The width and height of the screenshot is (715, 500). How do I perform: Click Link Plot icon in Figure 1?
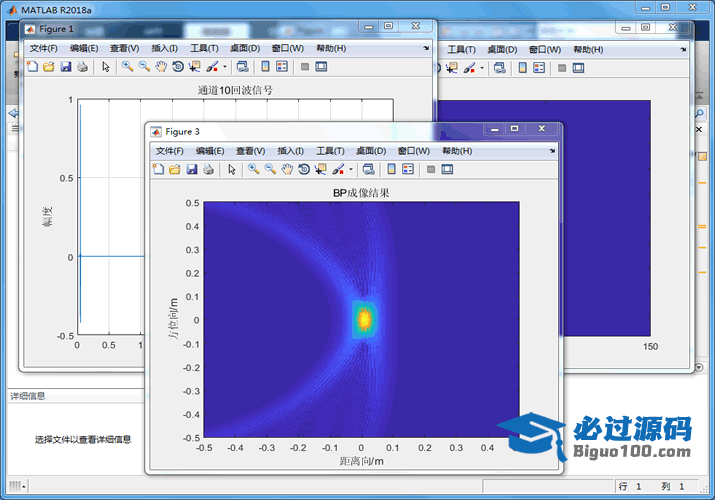point(243,67)
